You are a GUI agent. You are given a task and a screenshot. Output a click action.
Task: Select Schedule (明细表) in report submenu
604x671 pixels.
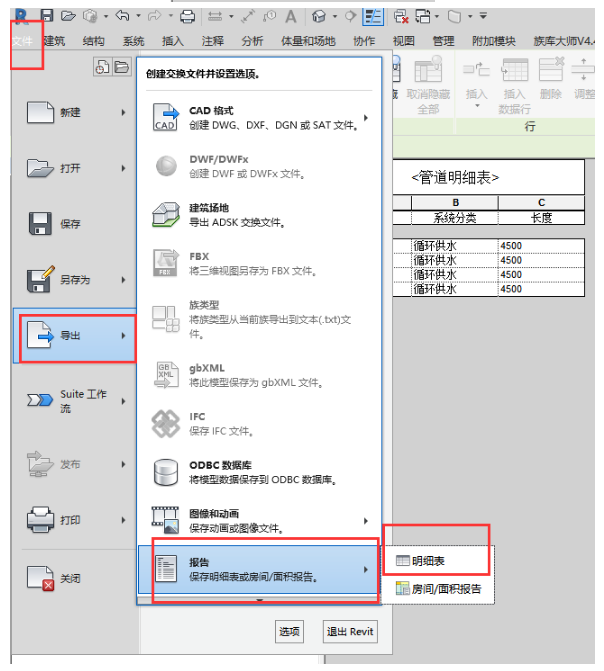pyautogui.click(x=437, y=561)
